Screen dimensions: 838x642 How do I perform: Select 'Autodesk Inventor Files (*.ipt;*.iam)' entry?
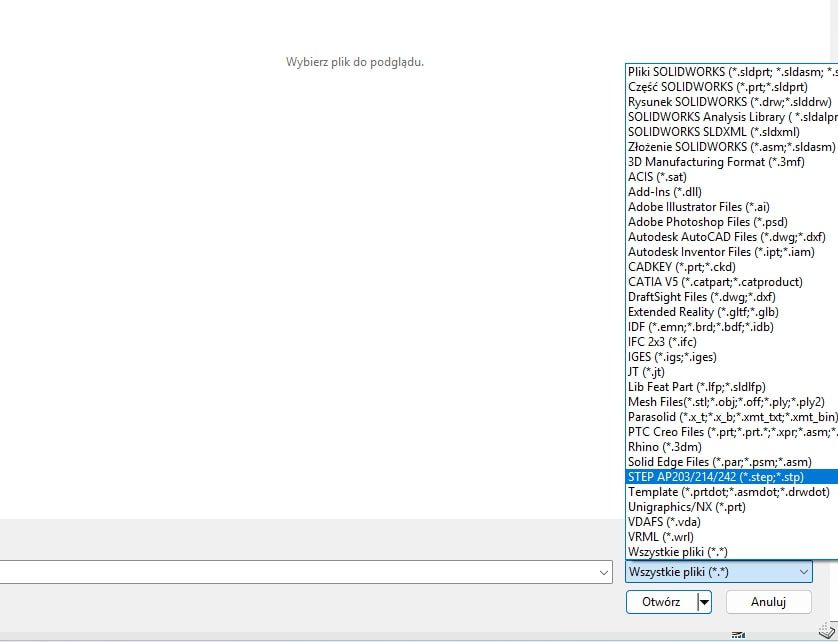732,251
